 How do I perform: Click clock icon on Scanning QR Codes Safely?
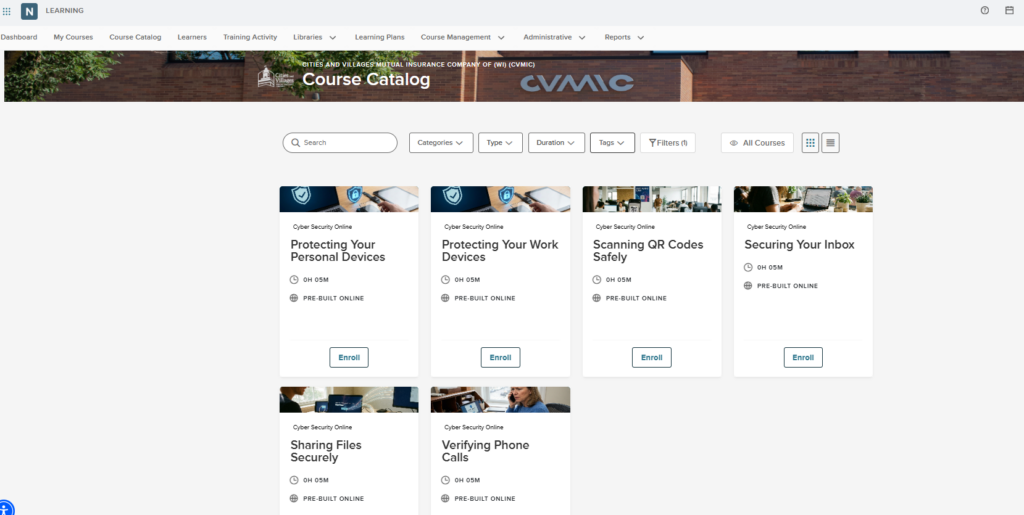click(x=596, y=279)
